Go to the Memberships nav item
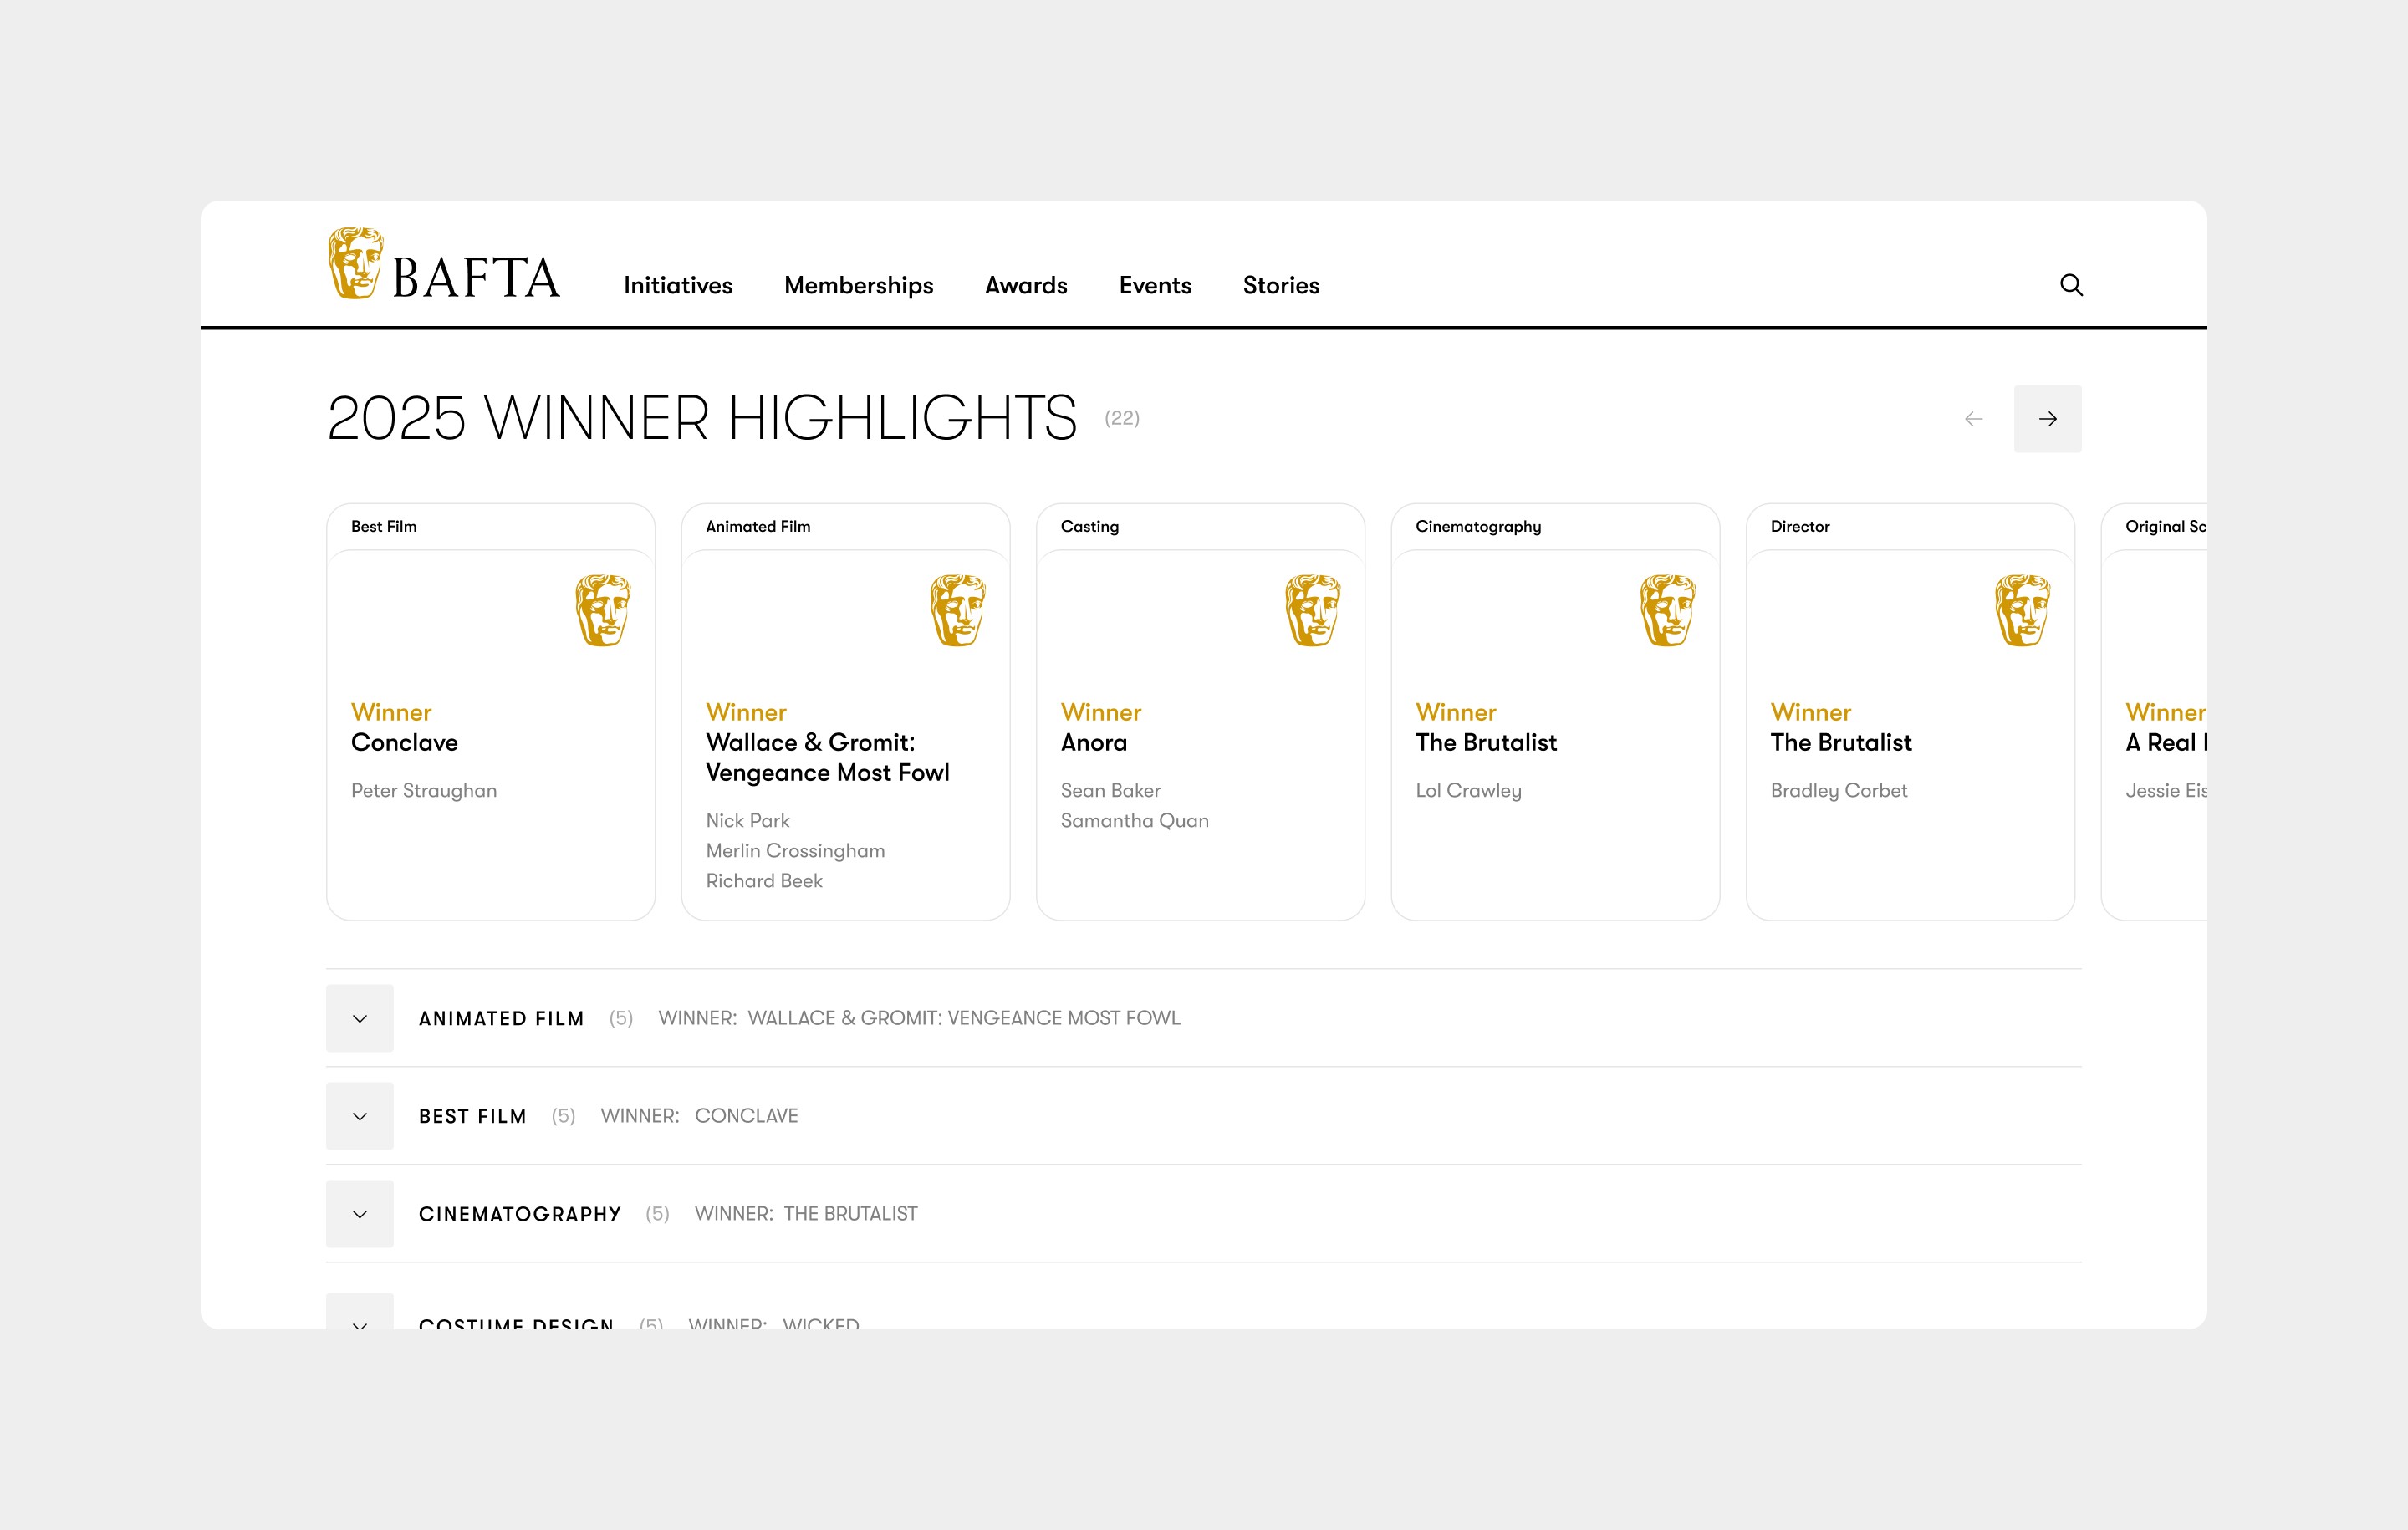 tap(858, 286)
